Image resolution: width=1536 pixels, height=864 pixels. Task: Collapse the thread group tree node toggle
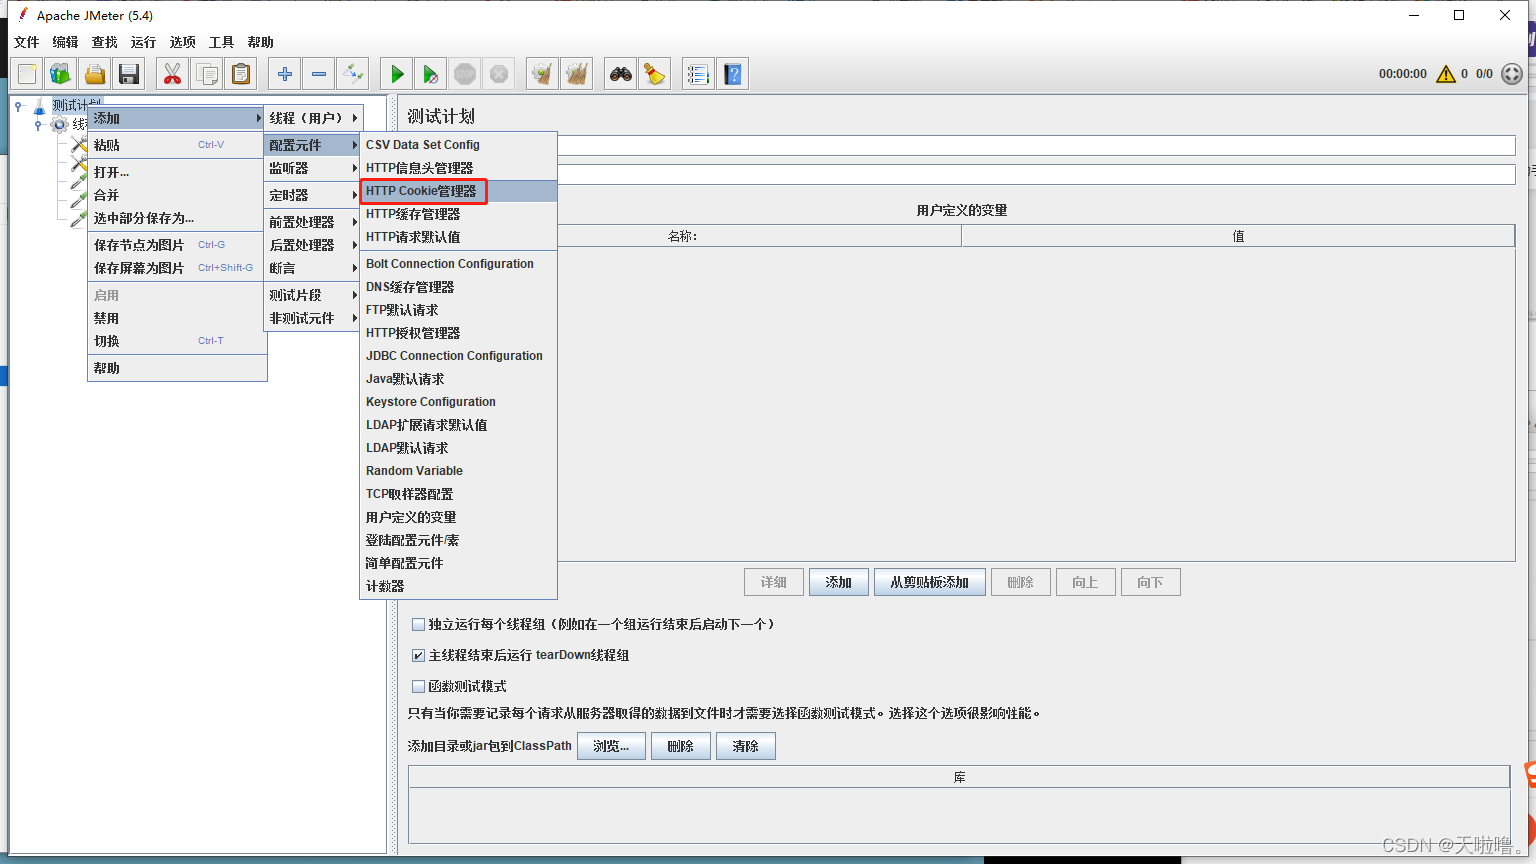pos(38,125)
